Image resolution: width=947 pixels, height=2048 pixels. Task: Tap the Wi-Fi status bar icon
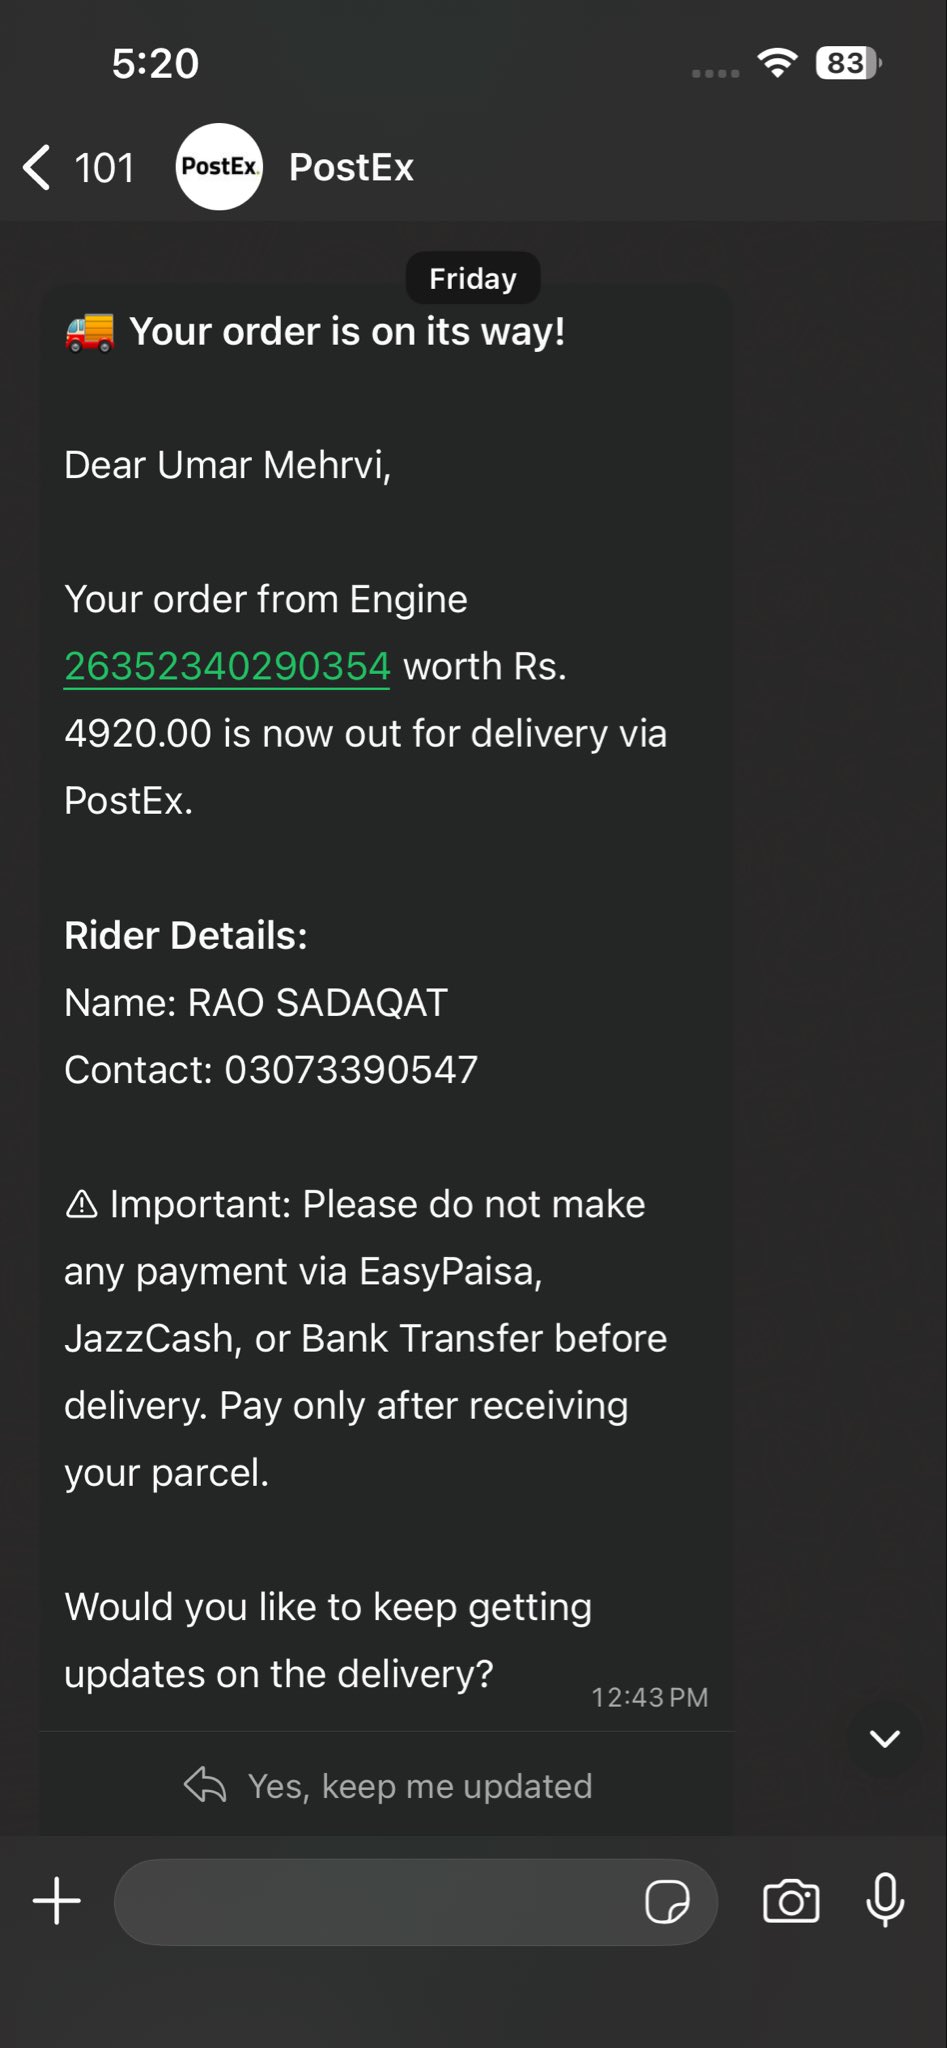(777, 63)
